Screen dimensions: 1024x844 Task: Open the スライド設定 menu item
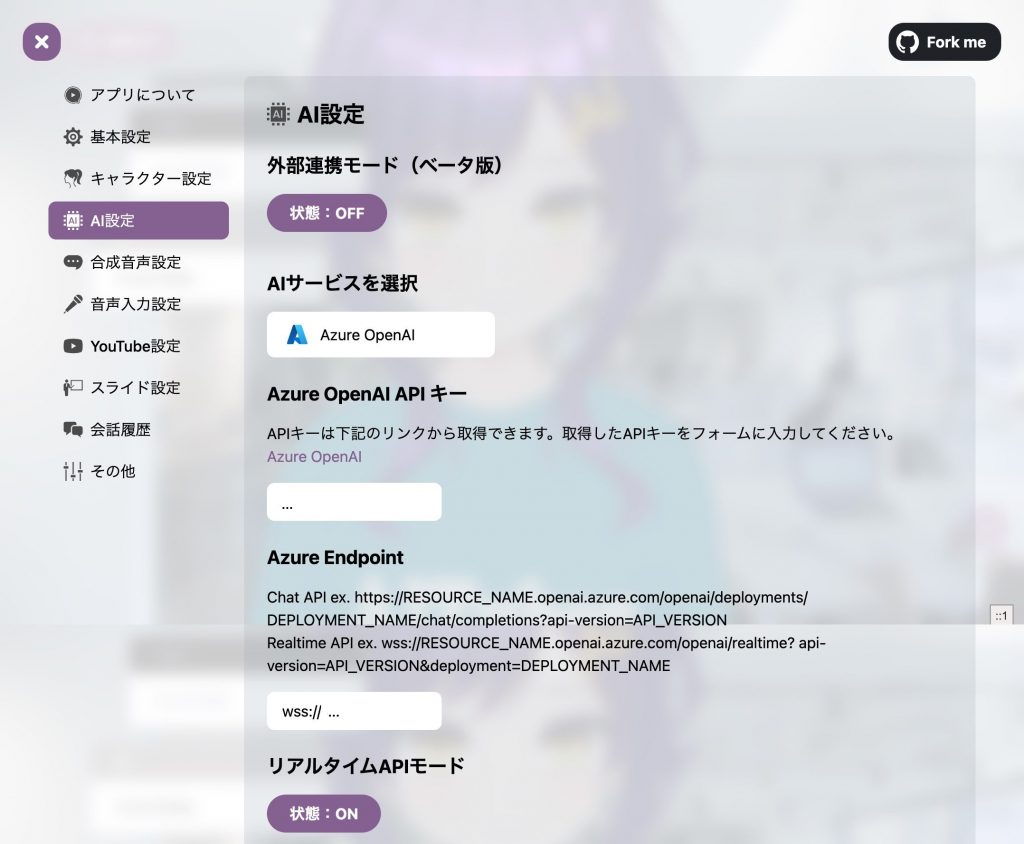point(138,387)
